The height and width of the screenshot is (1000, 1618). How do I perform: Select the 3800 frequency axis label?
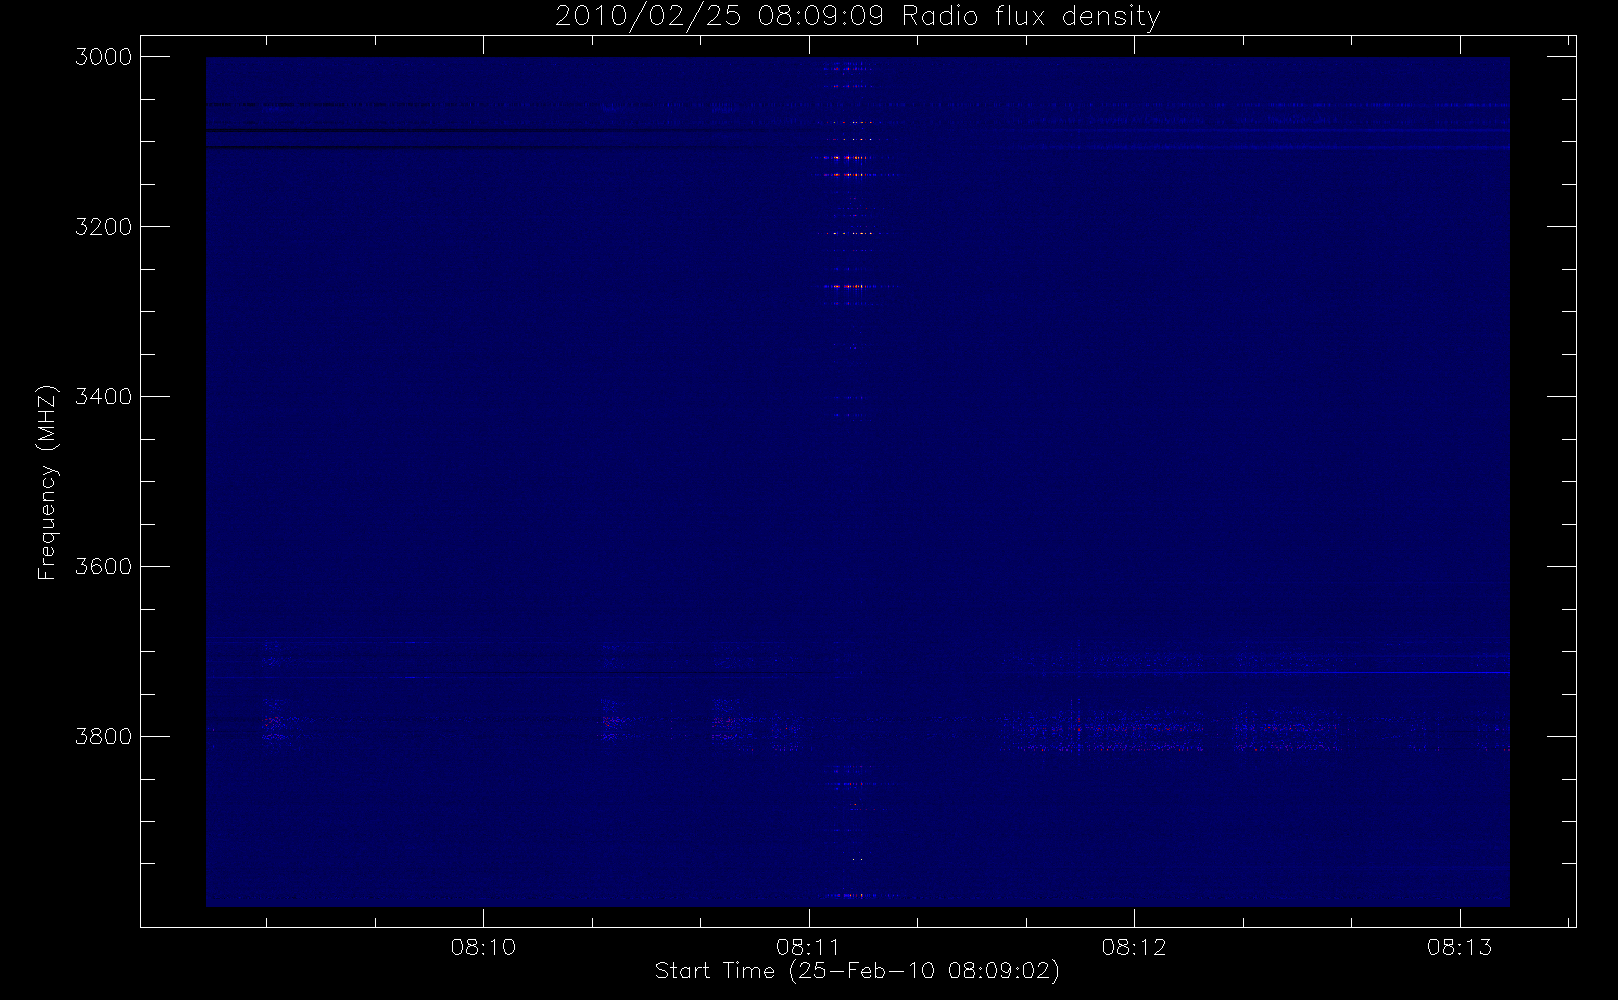pyautogui.click(x=103, y=737)
